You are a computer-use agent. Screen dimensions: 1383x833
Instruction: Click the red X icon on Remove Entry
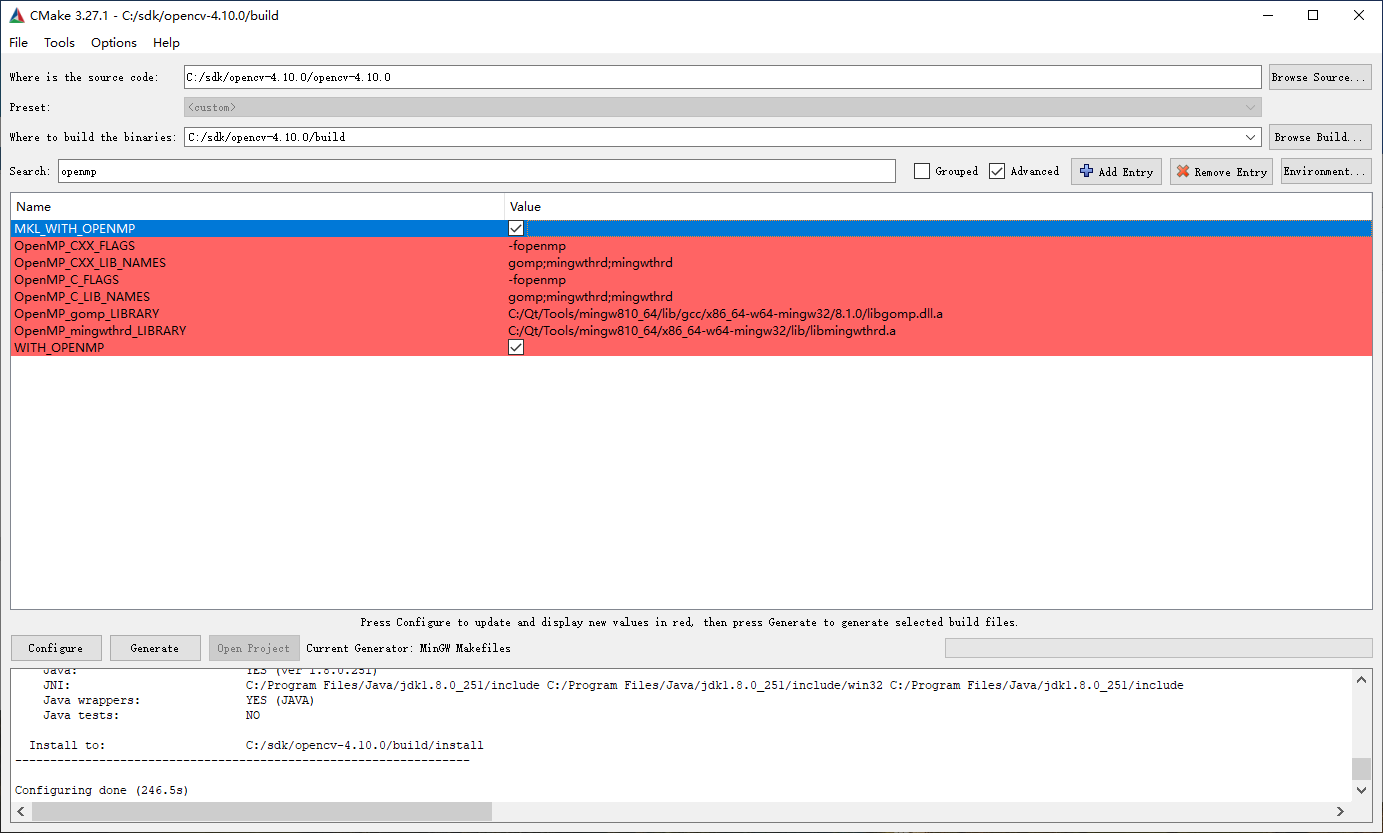coord(1184,172)
